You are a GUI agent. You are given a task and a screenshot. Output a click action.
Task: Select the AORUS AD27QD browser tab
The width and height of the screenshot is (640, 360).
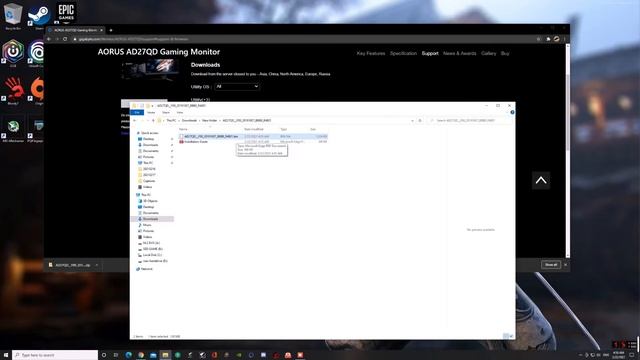[76, 30]
